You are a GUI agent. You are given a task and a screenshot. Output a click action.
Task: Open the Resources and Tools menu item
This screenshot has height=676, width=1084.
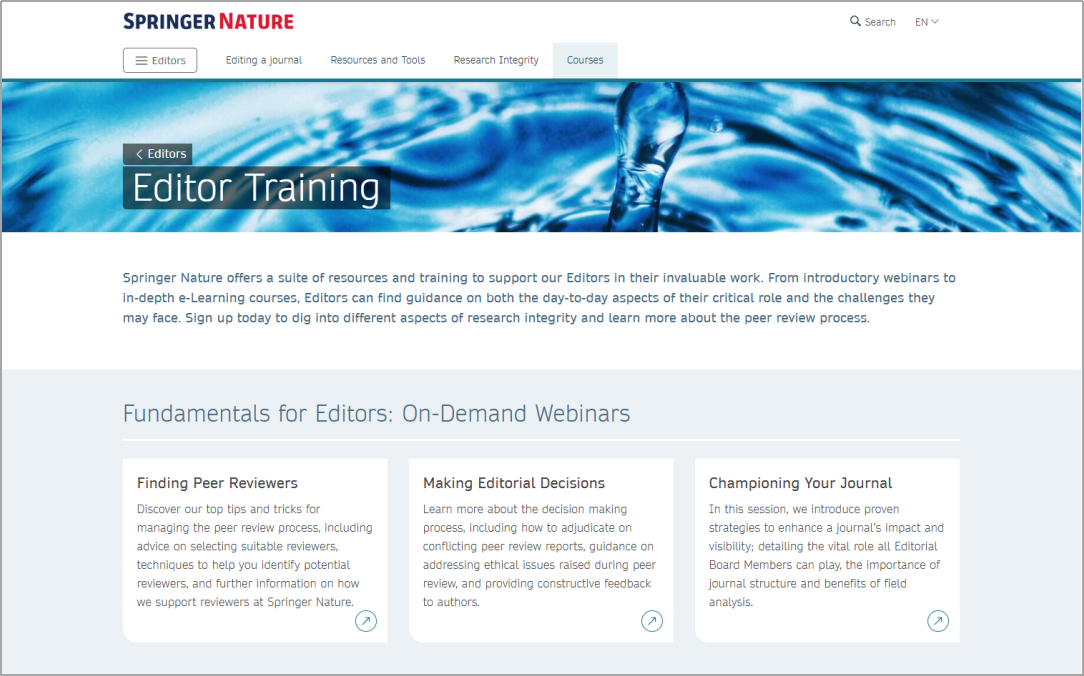[x=378, y=60]
